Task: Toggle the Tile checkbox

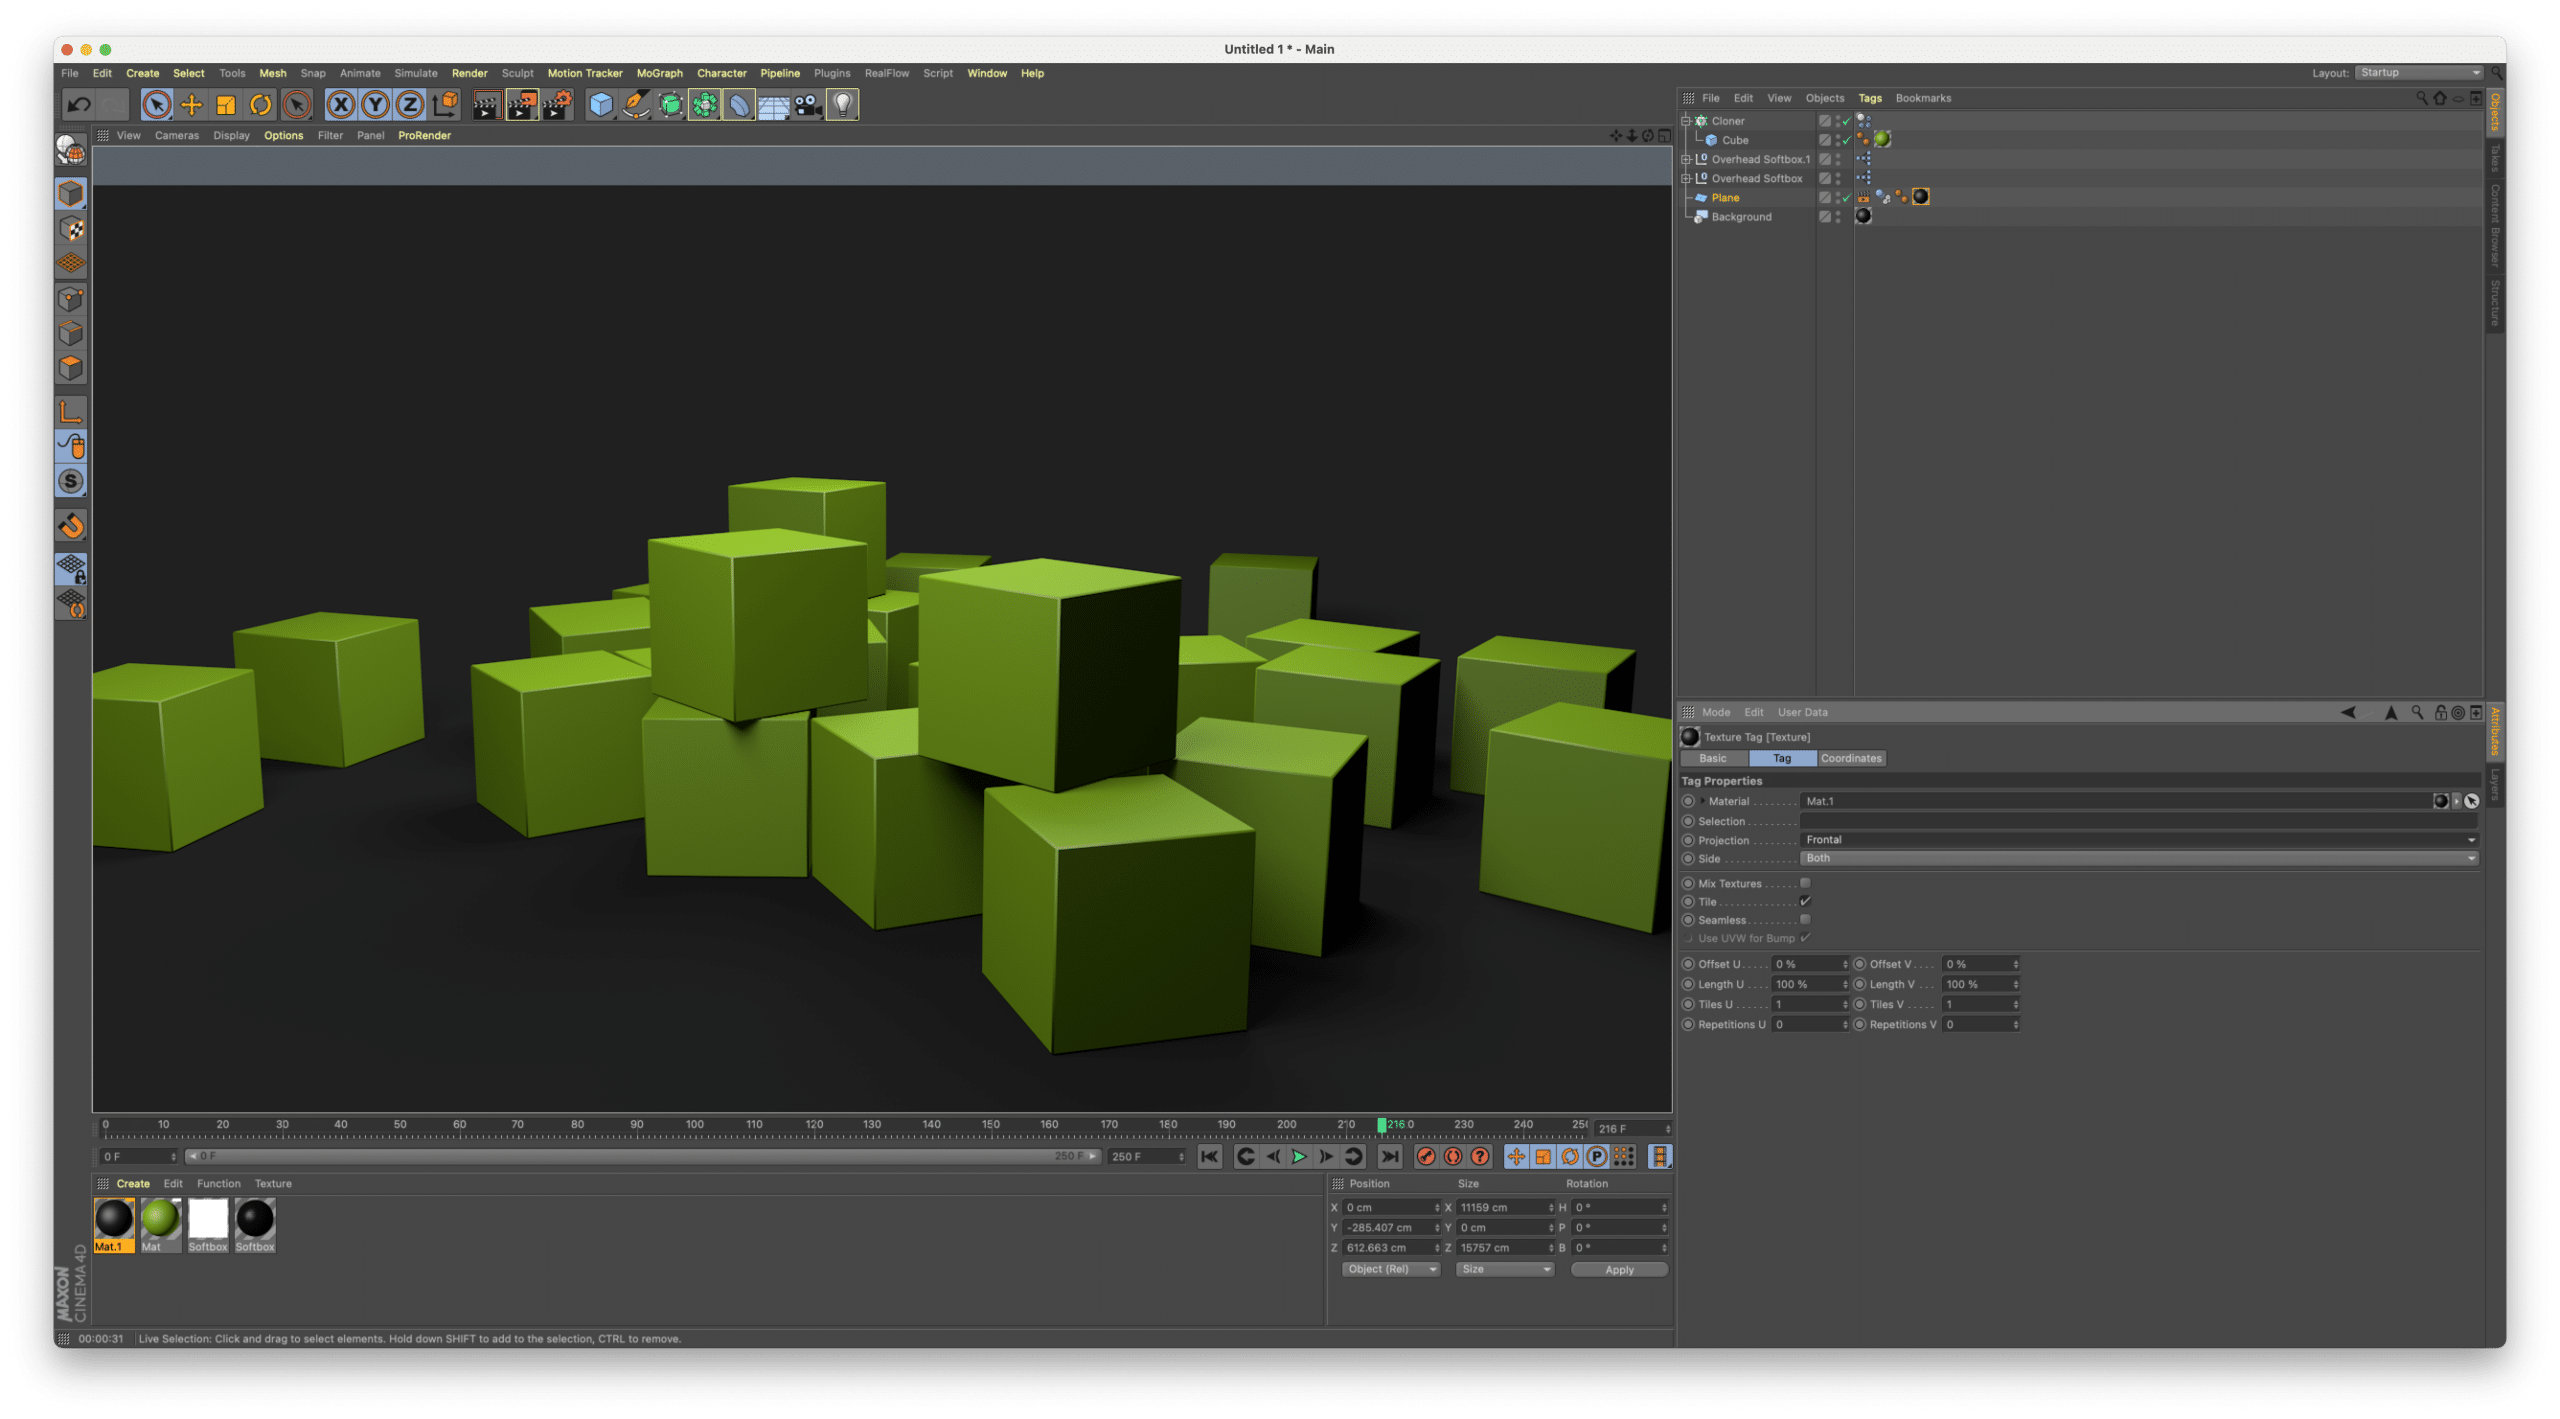Action: [x=1805, y=902]
